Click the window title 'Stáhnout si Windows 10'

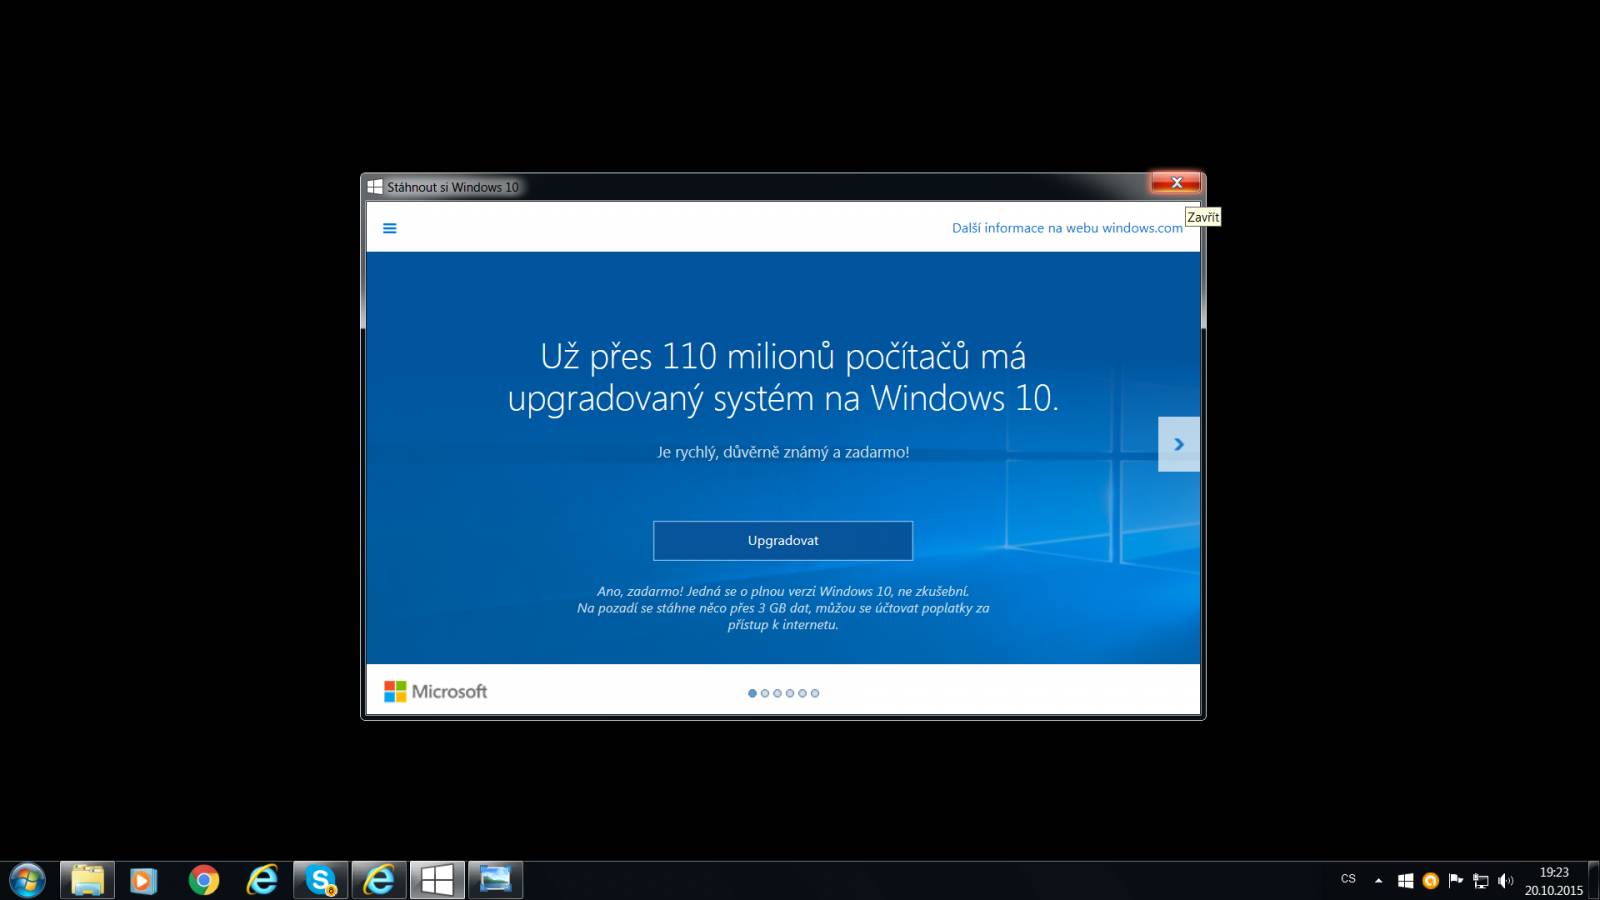coord(453,187)
